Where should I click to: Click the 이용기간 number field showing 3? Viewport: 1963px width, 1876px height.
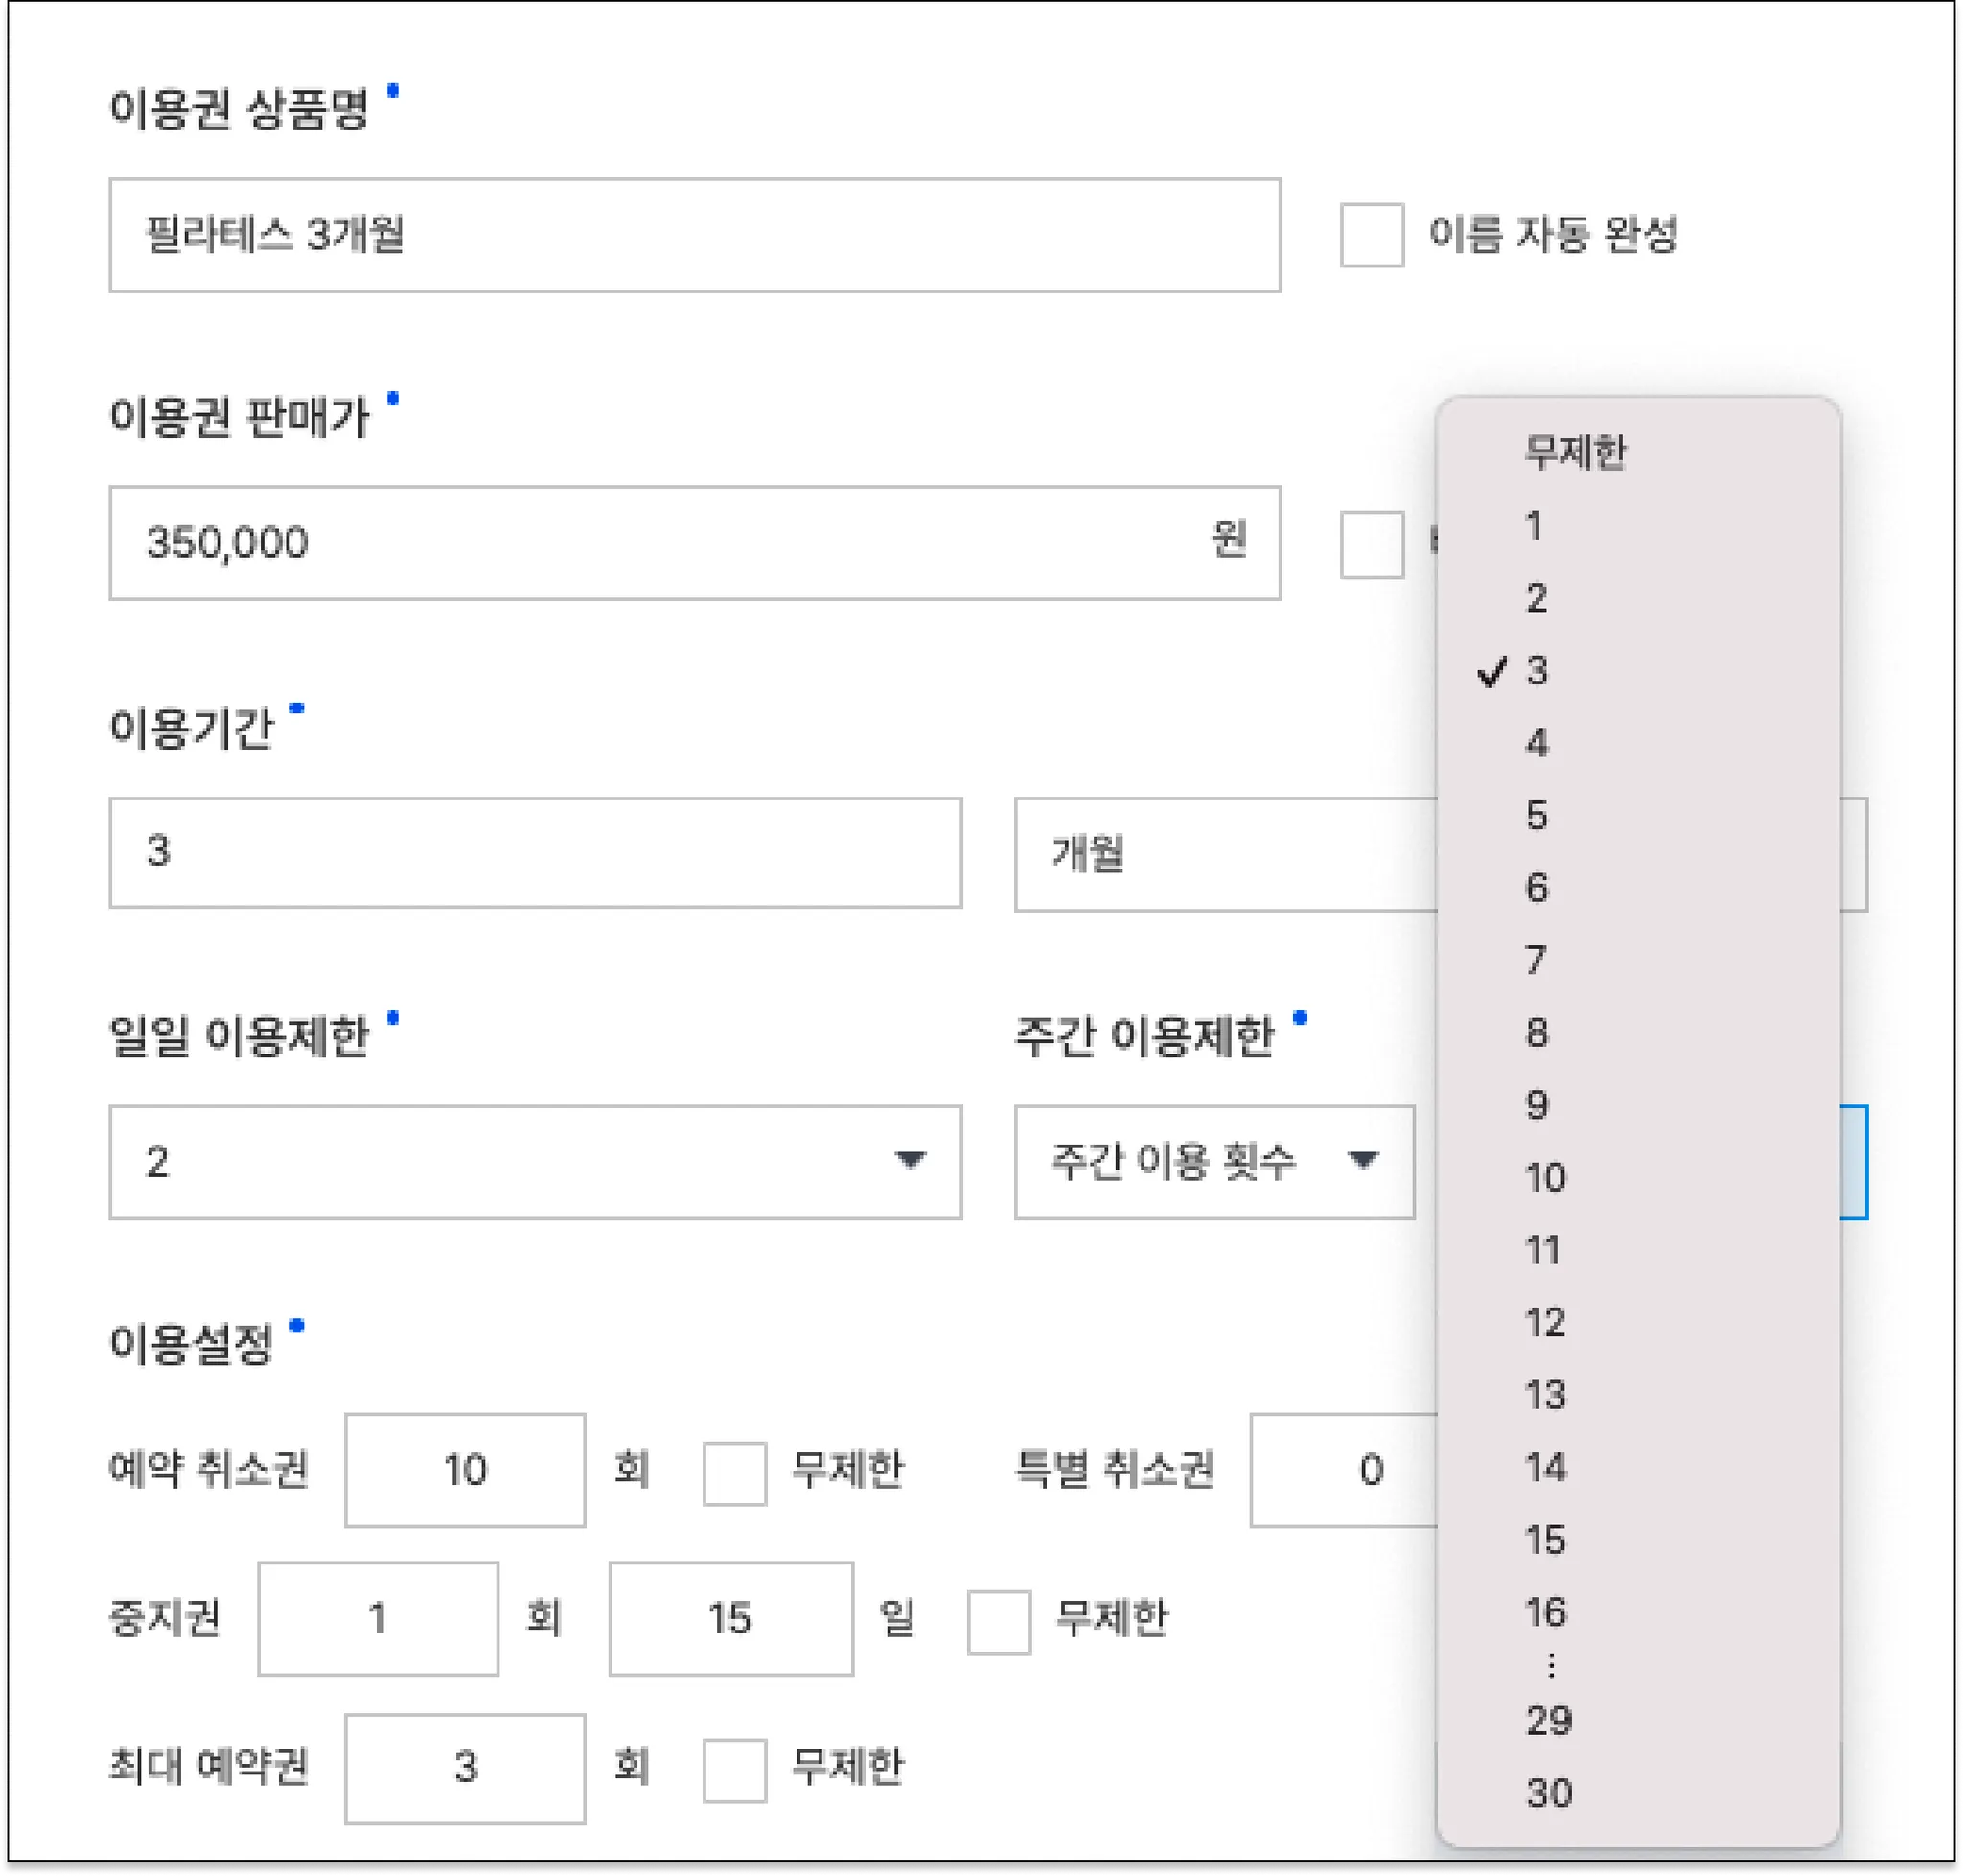click(x=535, y=852)
